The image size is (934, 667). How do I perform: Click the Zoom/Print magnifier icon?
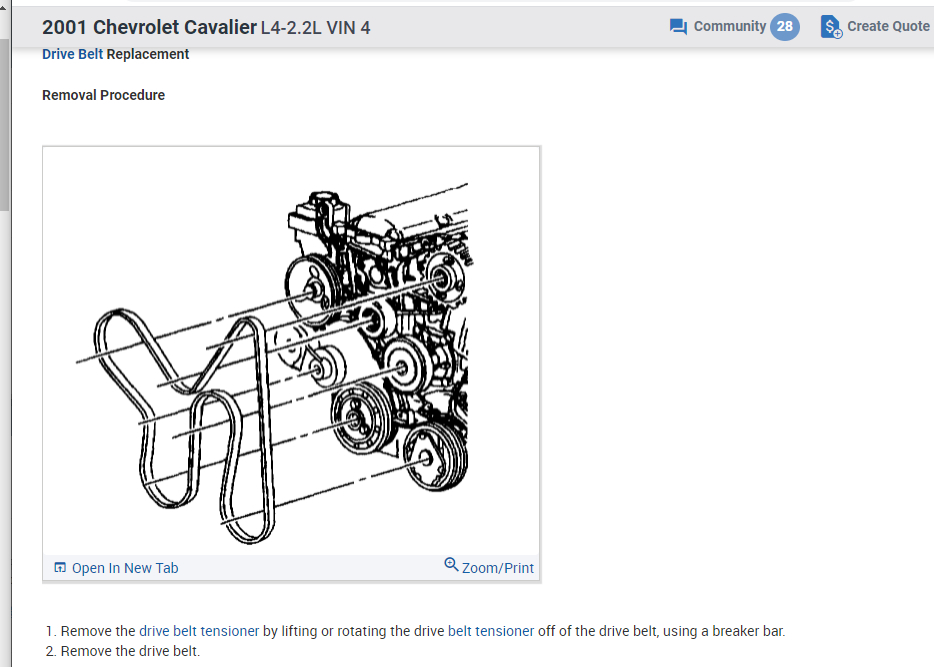pos(451,564)
